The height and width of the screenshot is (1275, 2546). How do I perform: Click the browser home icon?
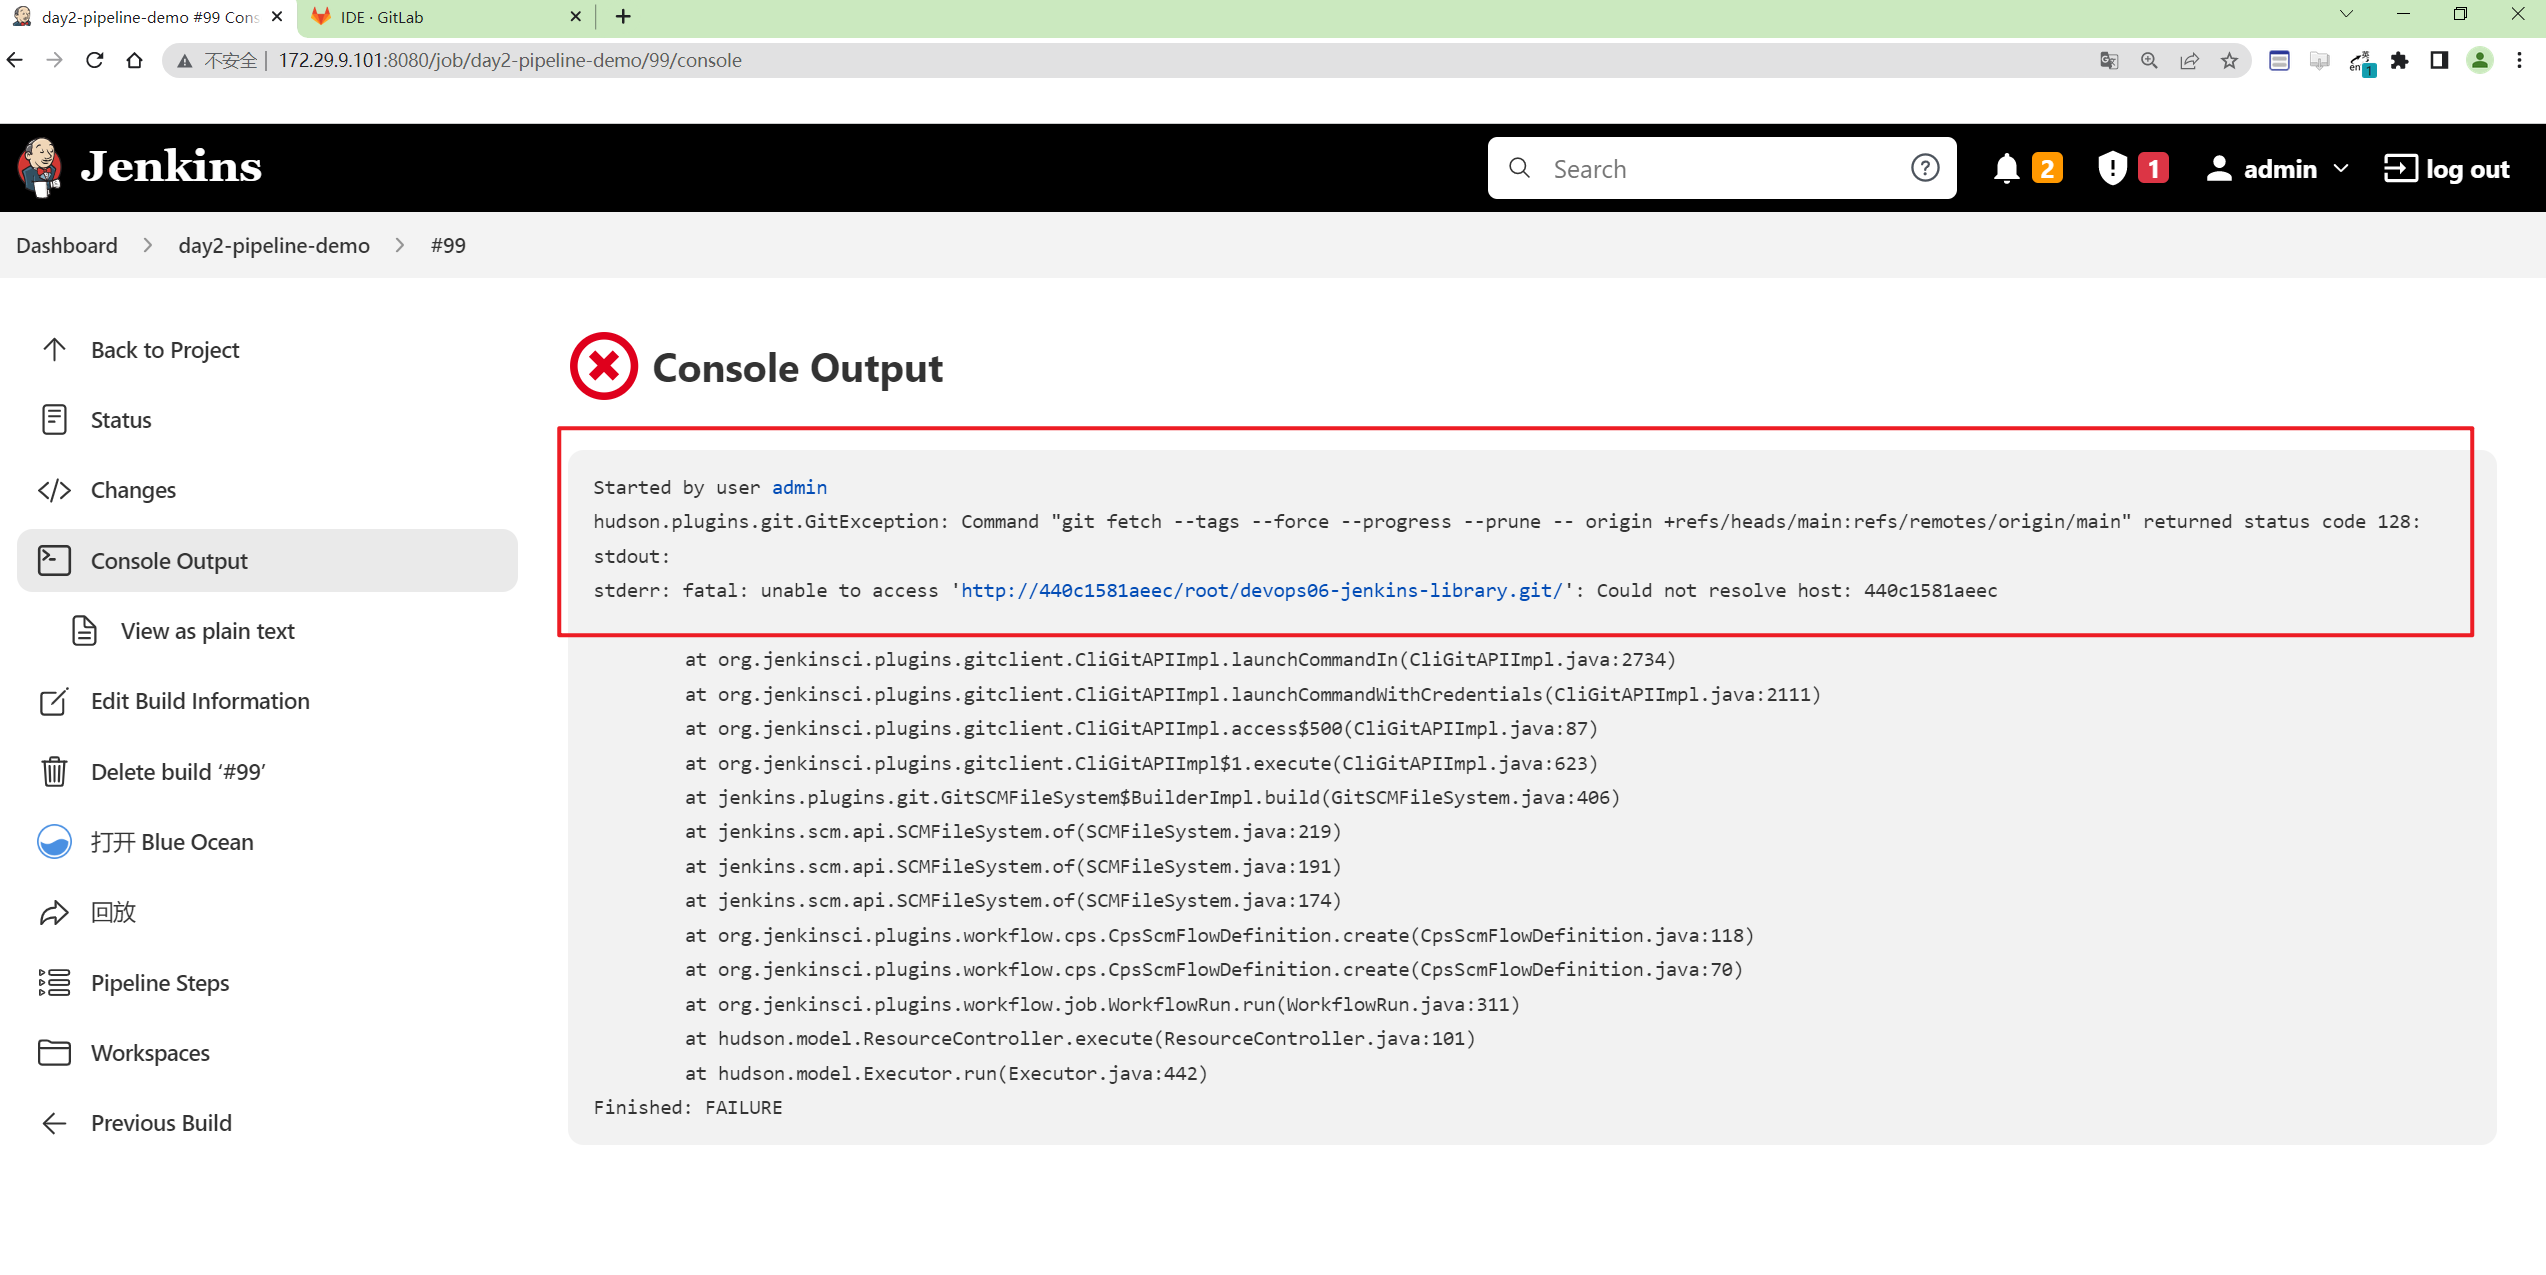[134, 61]
